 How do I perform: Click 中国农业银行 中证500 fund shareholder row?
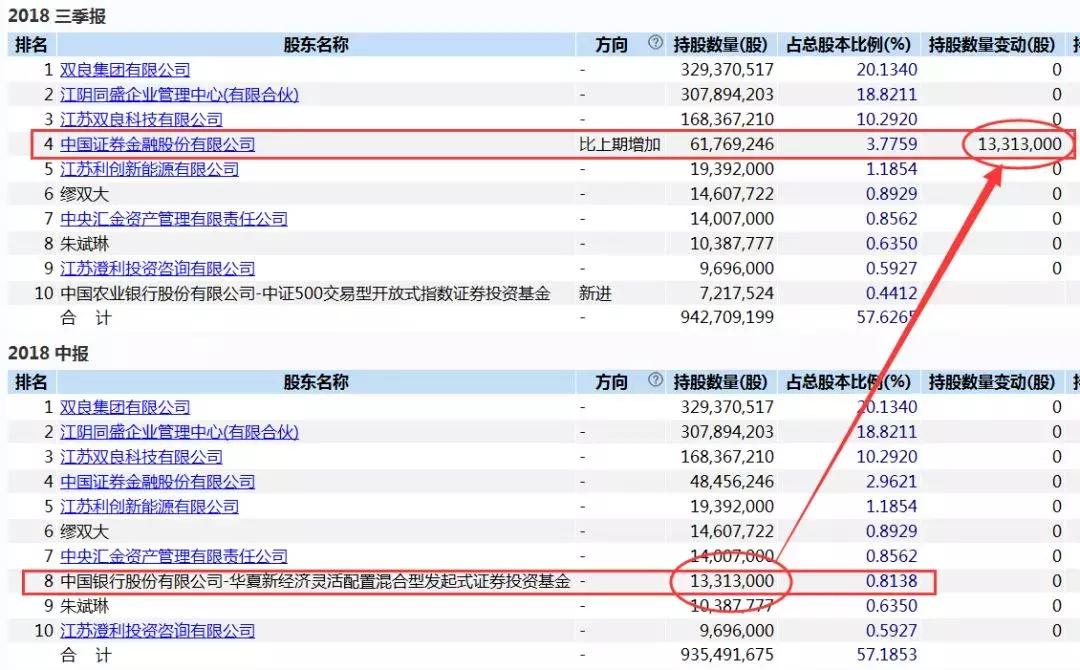305,293
